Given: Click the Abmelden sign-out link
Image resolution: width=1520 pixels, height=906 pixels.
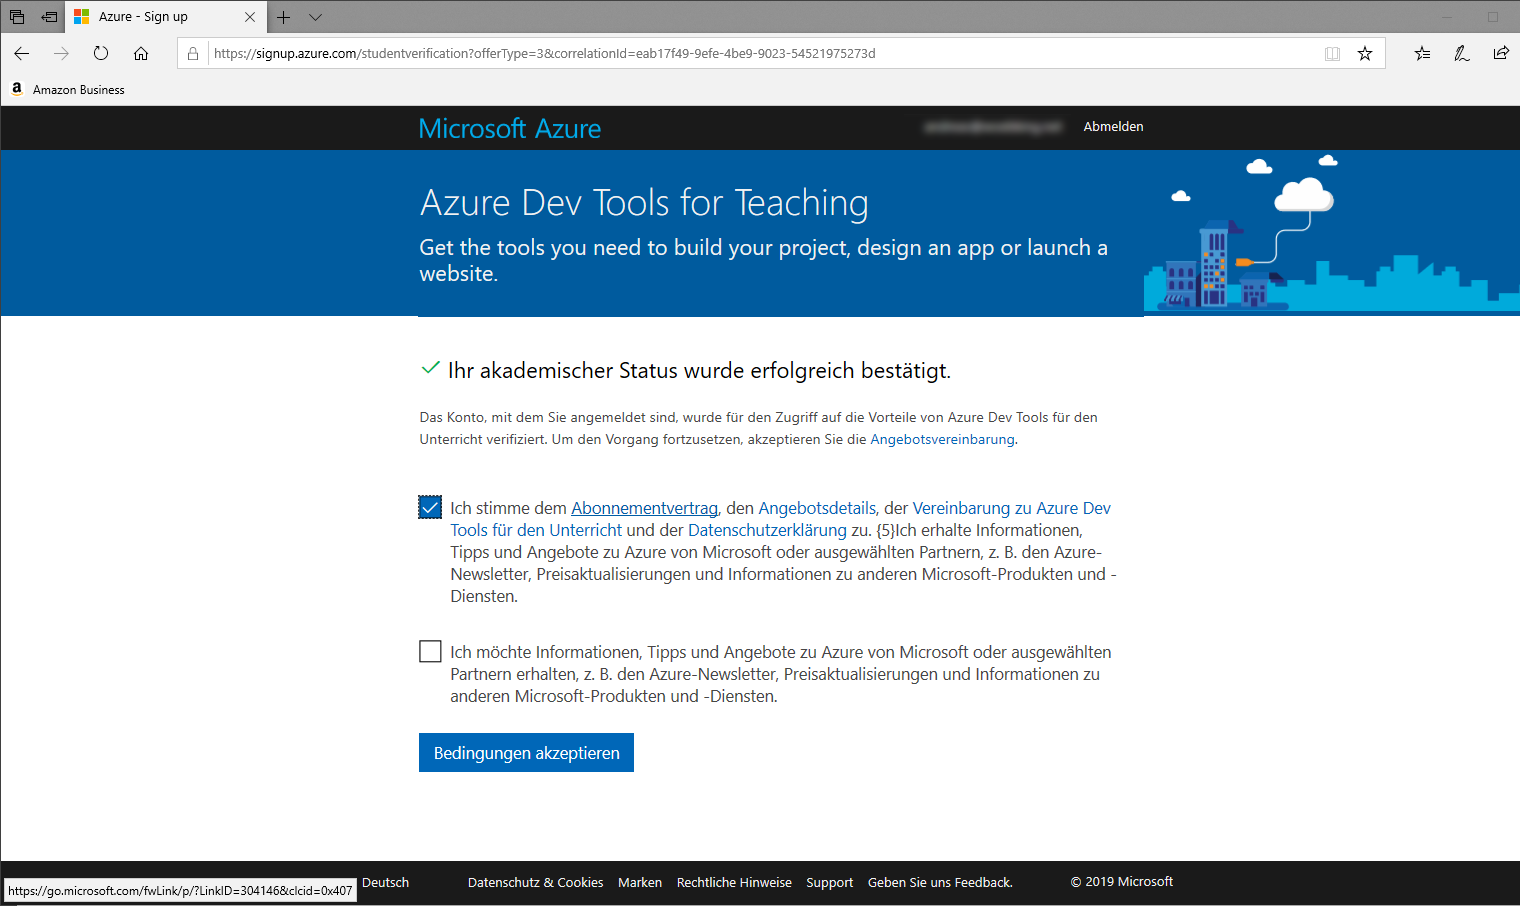Looking at the screenshot, I should pos(1113,127).
